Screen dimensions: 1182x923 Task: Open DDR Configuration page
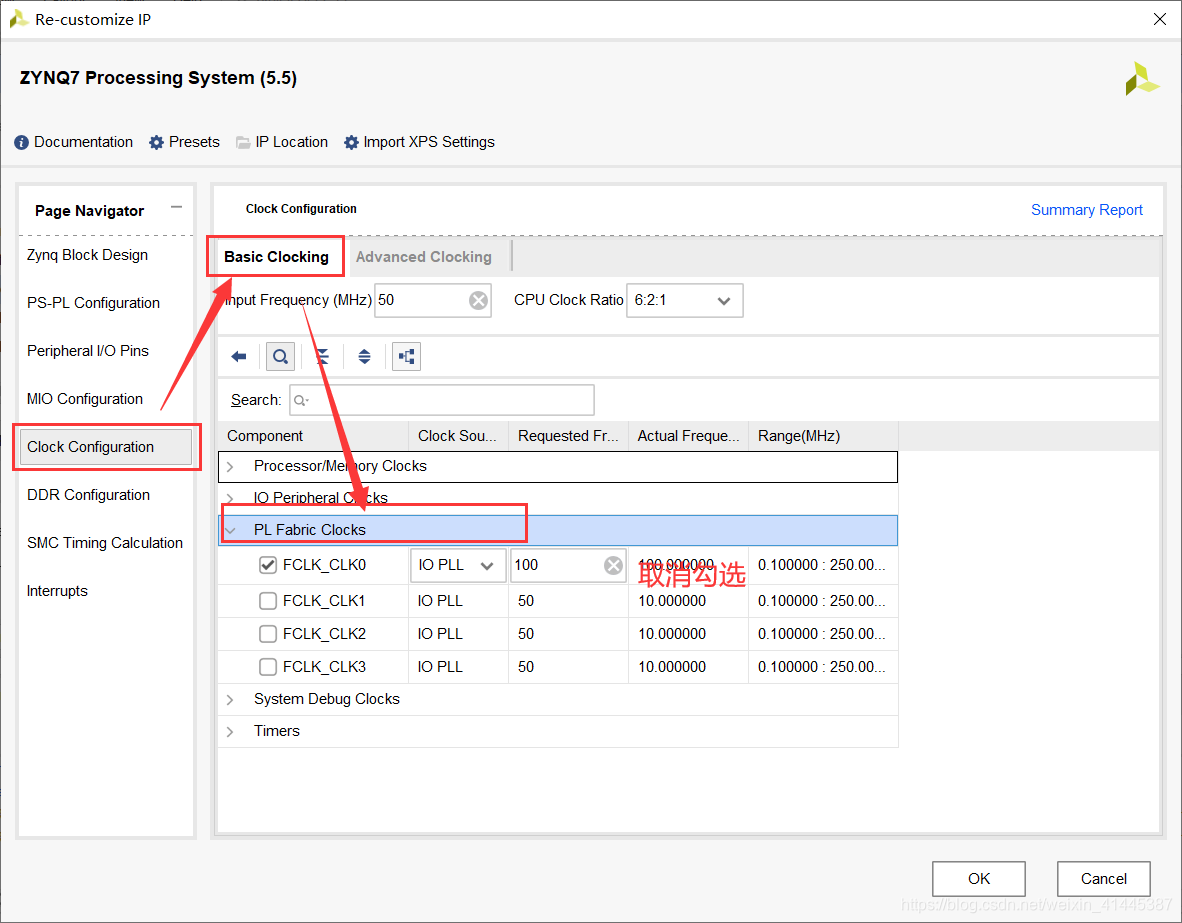(88, 495)
